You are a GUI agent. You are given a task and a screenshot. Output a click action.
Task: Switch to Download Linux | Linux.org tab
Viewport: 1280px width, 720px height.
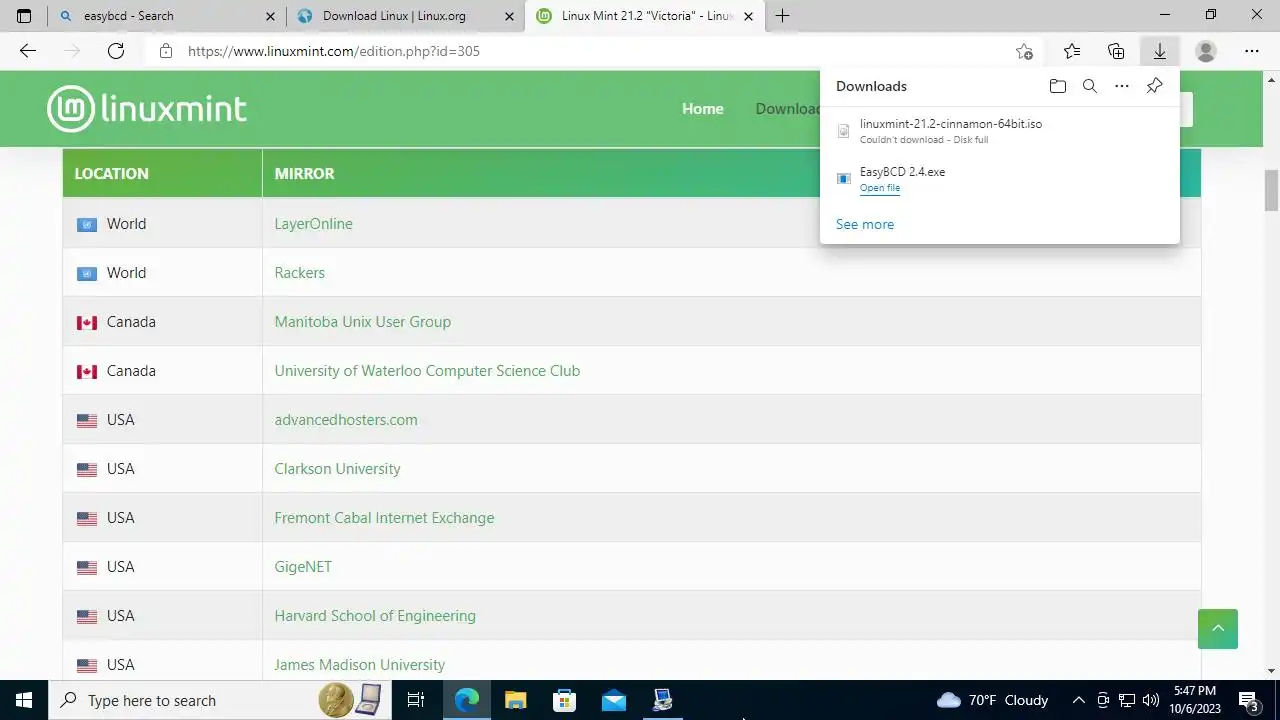point(405,16)
